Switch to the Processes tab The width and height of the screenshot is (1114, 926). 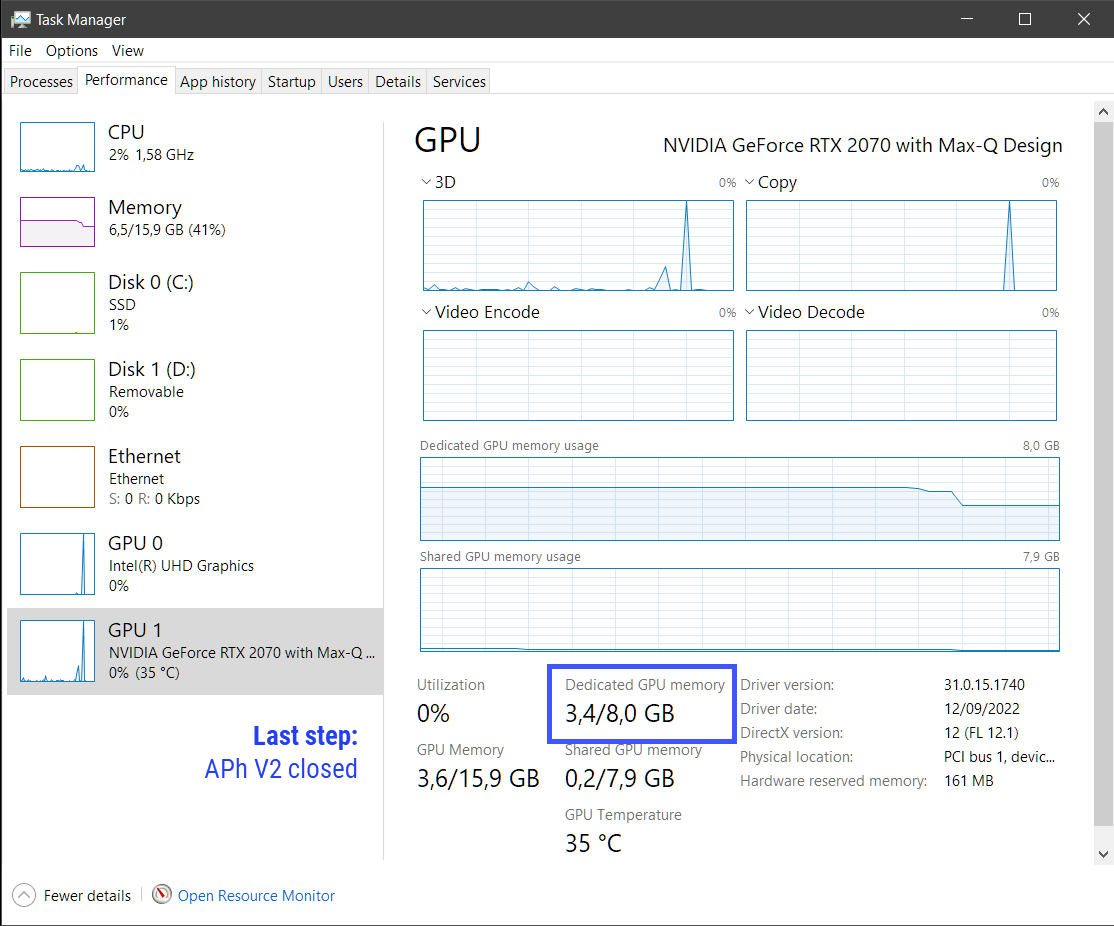(40, 80)
